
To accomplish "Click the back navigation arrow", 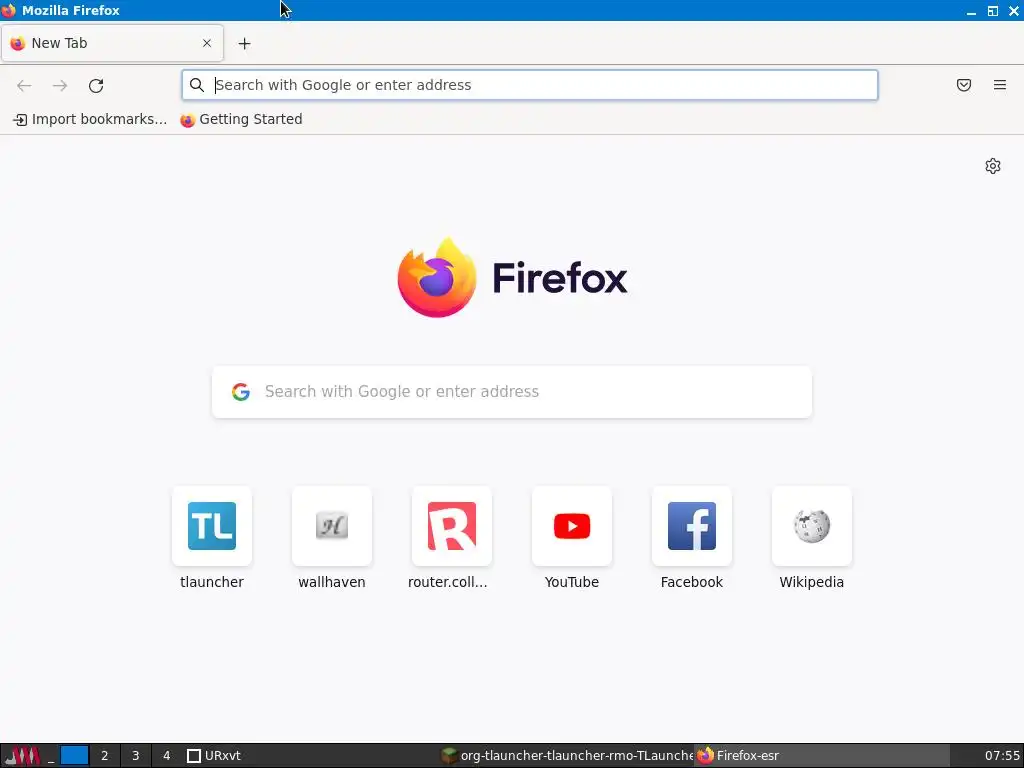I will pyautogui.click(x=24, y=86).
